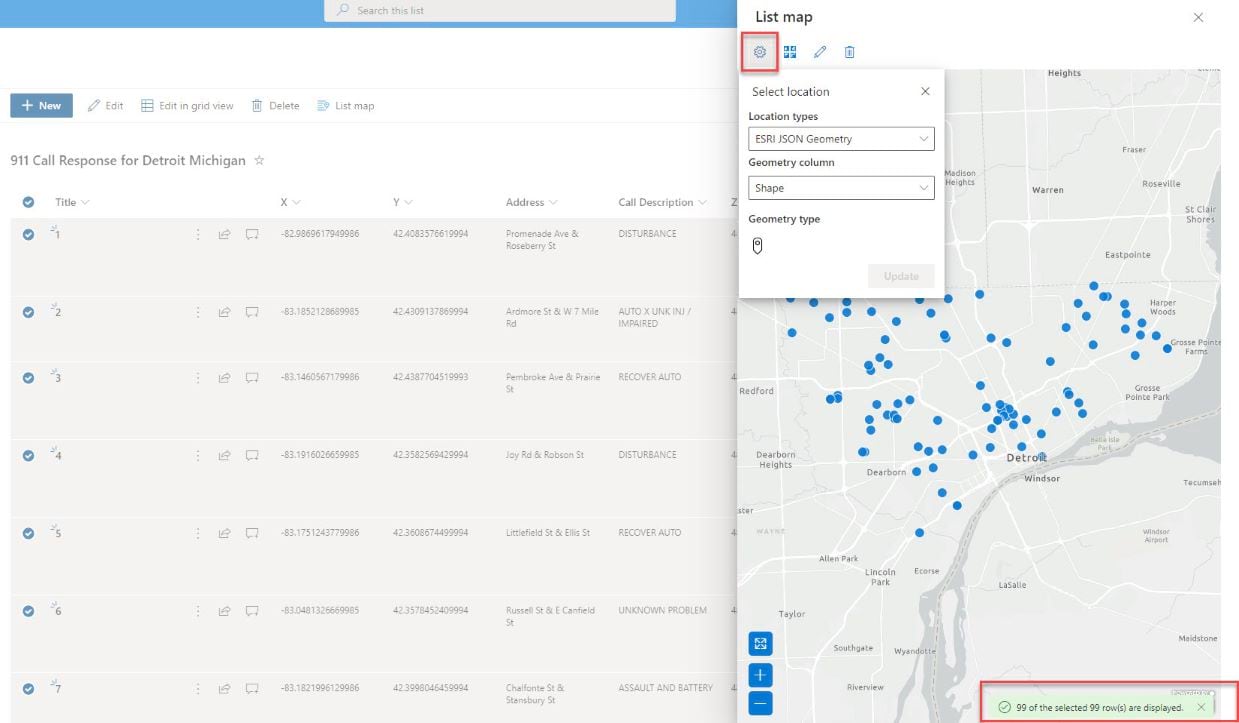Expand the Geometry column Shape dropdown

[x=840, y=188]
